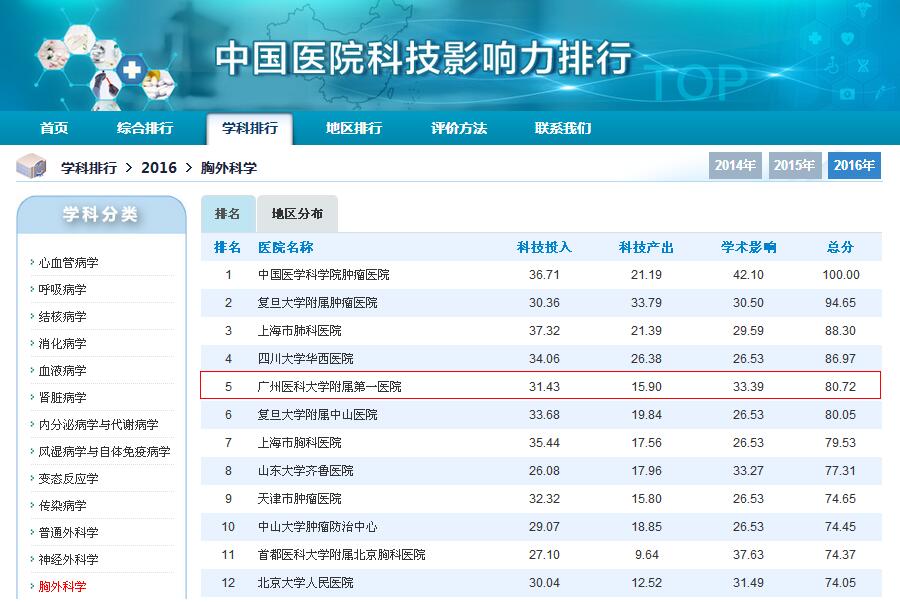Click total score 94.65
Viewport: 900px width, 602px height.
(x=840, y=303)
